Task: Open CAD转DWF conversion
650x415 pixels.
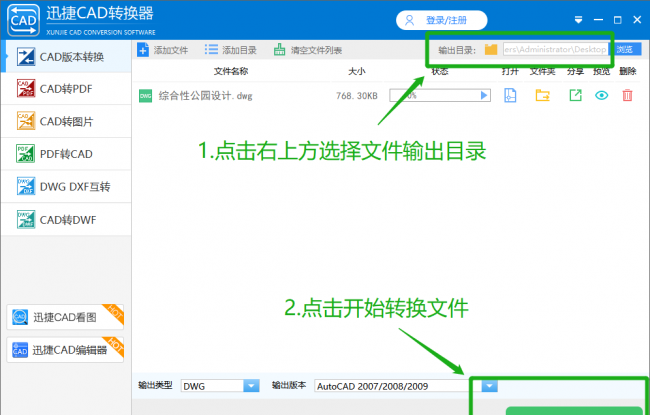Action: 66,219
